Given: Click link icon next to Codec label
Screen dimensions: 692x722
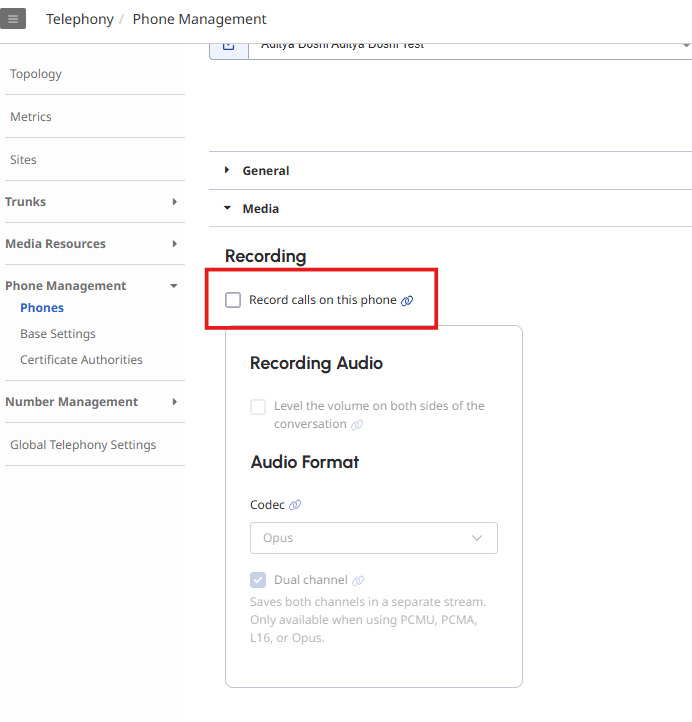Looking at the screenshot, I should (295, 506).
